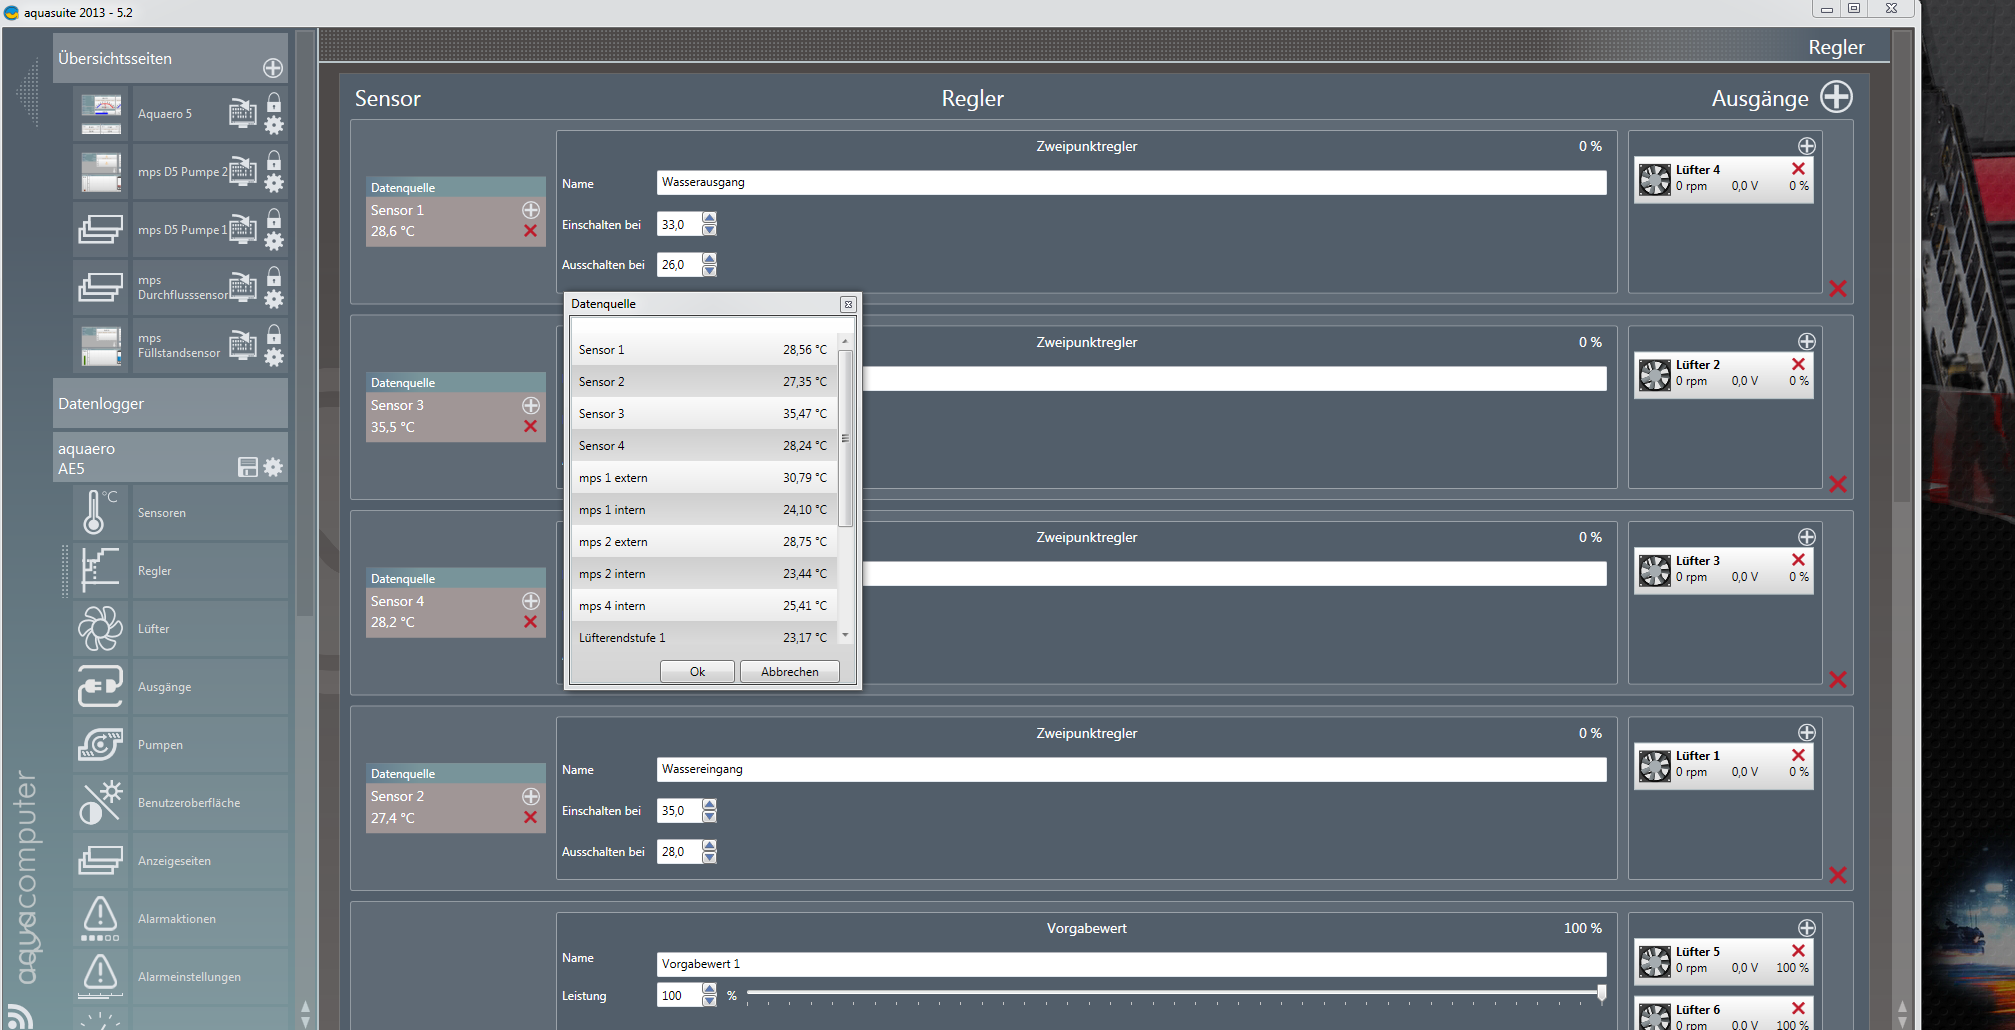Open the Pumpen section icon

[x=100, y=745]
